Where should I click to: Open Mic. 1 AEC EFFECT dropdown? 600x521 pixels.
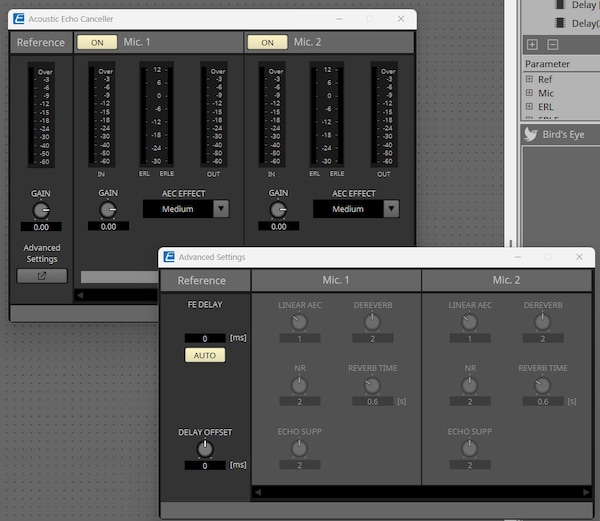pyautogui.click(x=221, y=209)
